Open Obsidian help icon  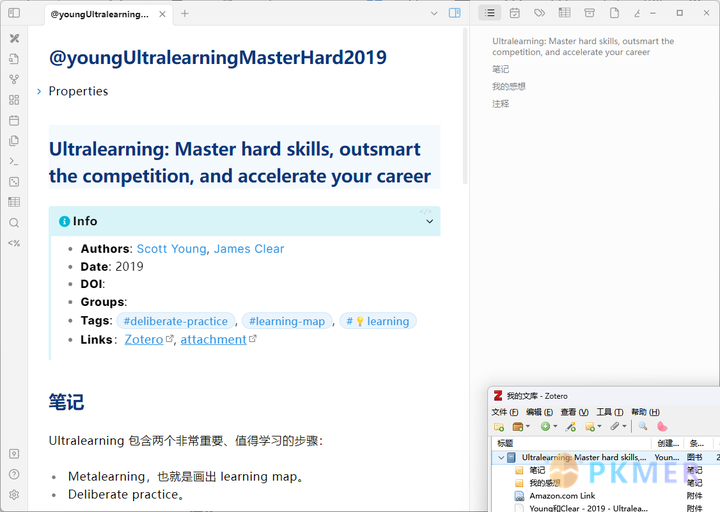click(x=14, y=474)
